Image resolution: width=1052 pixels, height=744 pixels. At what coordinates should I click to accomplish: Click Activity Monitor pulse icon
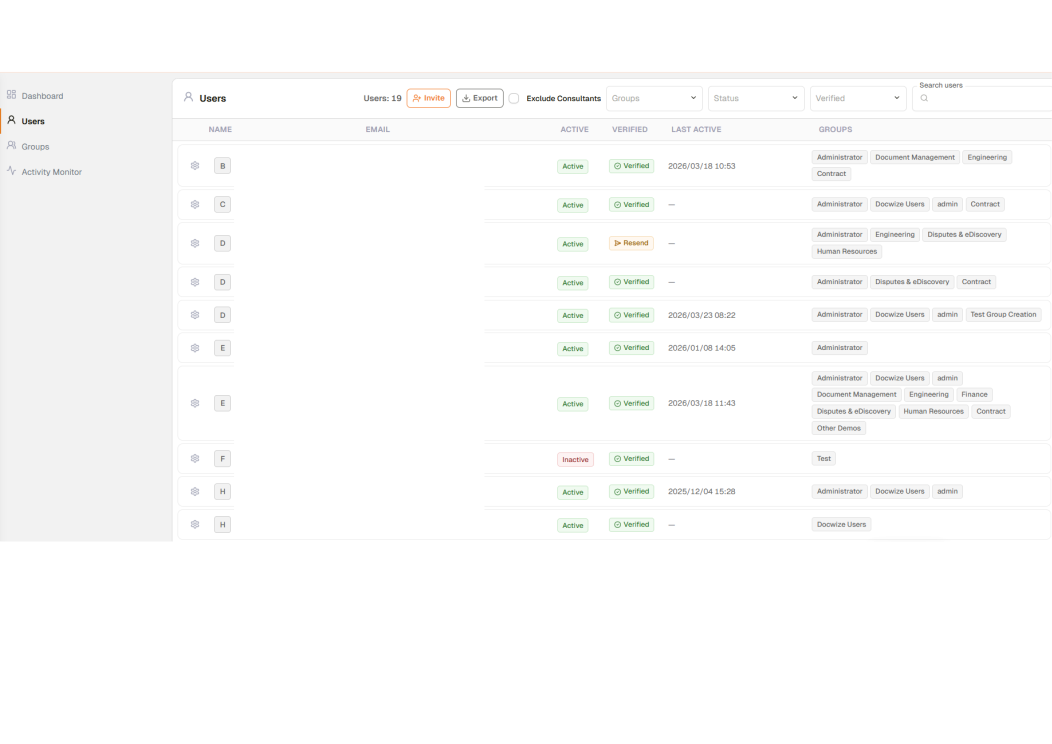(x=12, y=172)
